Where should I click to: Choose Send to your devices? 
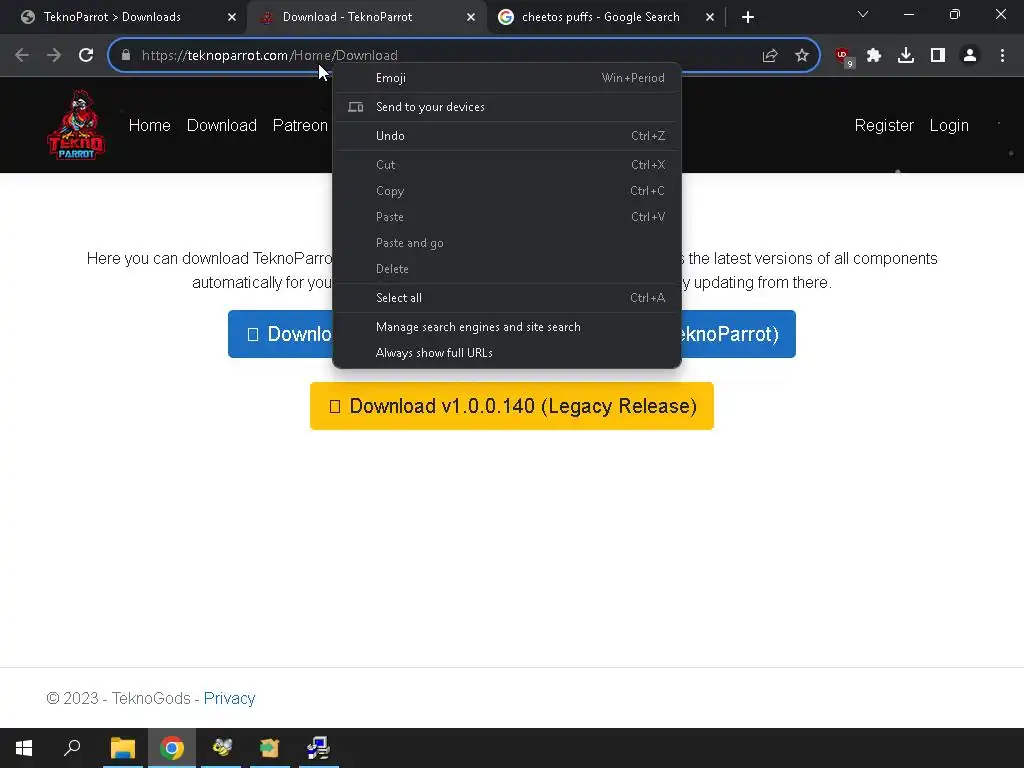coord(507,106)
